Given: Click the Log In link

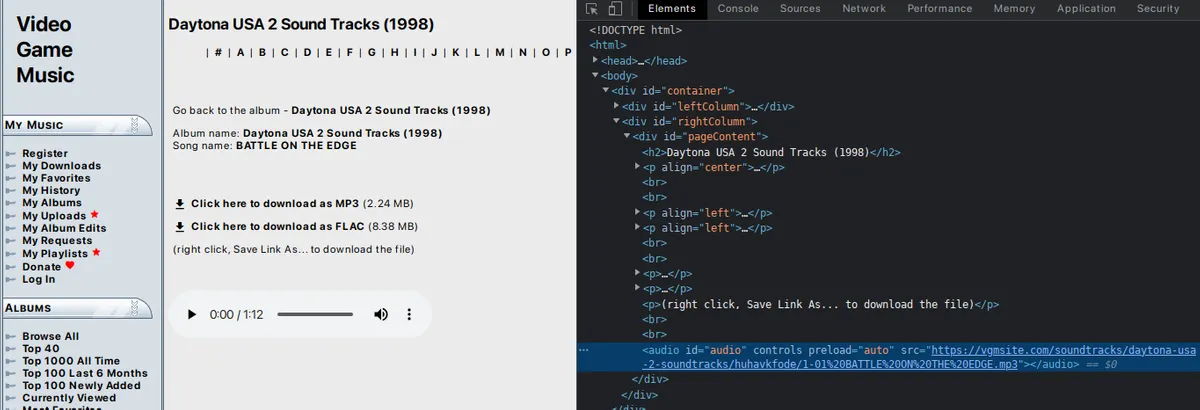Looking at the screenshot, I should coord(39,279).
